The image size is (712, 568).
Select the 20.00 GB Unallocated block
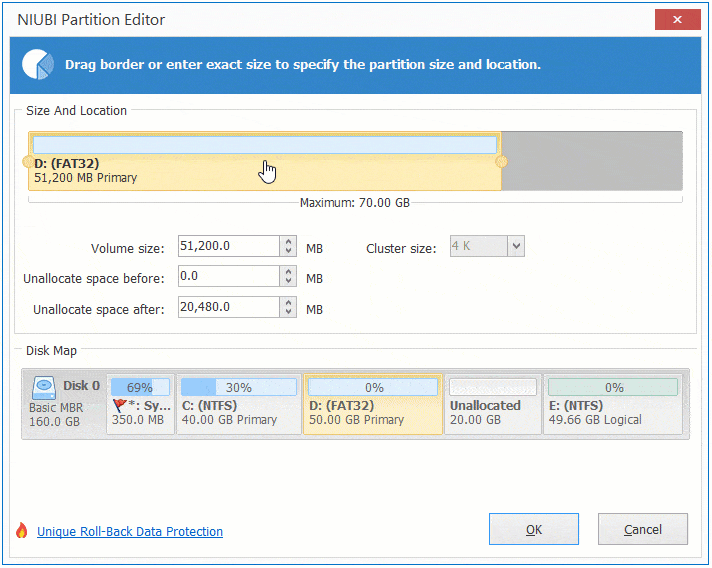tap(493, 404)
